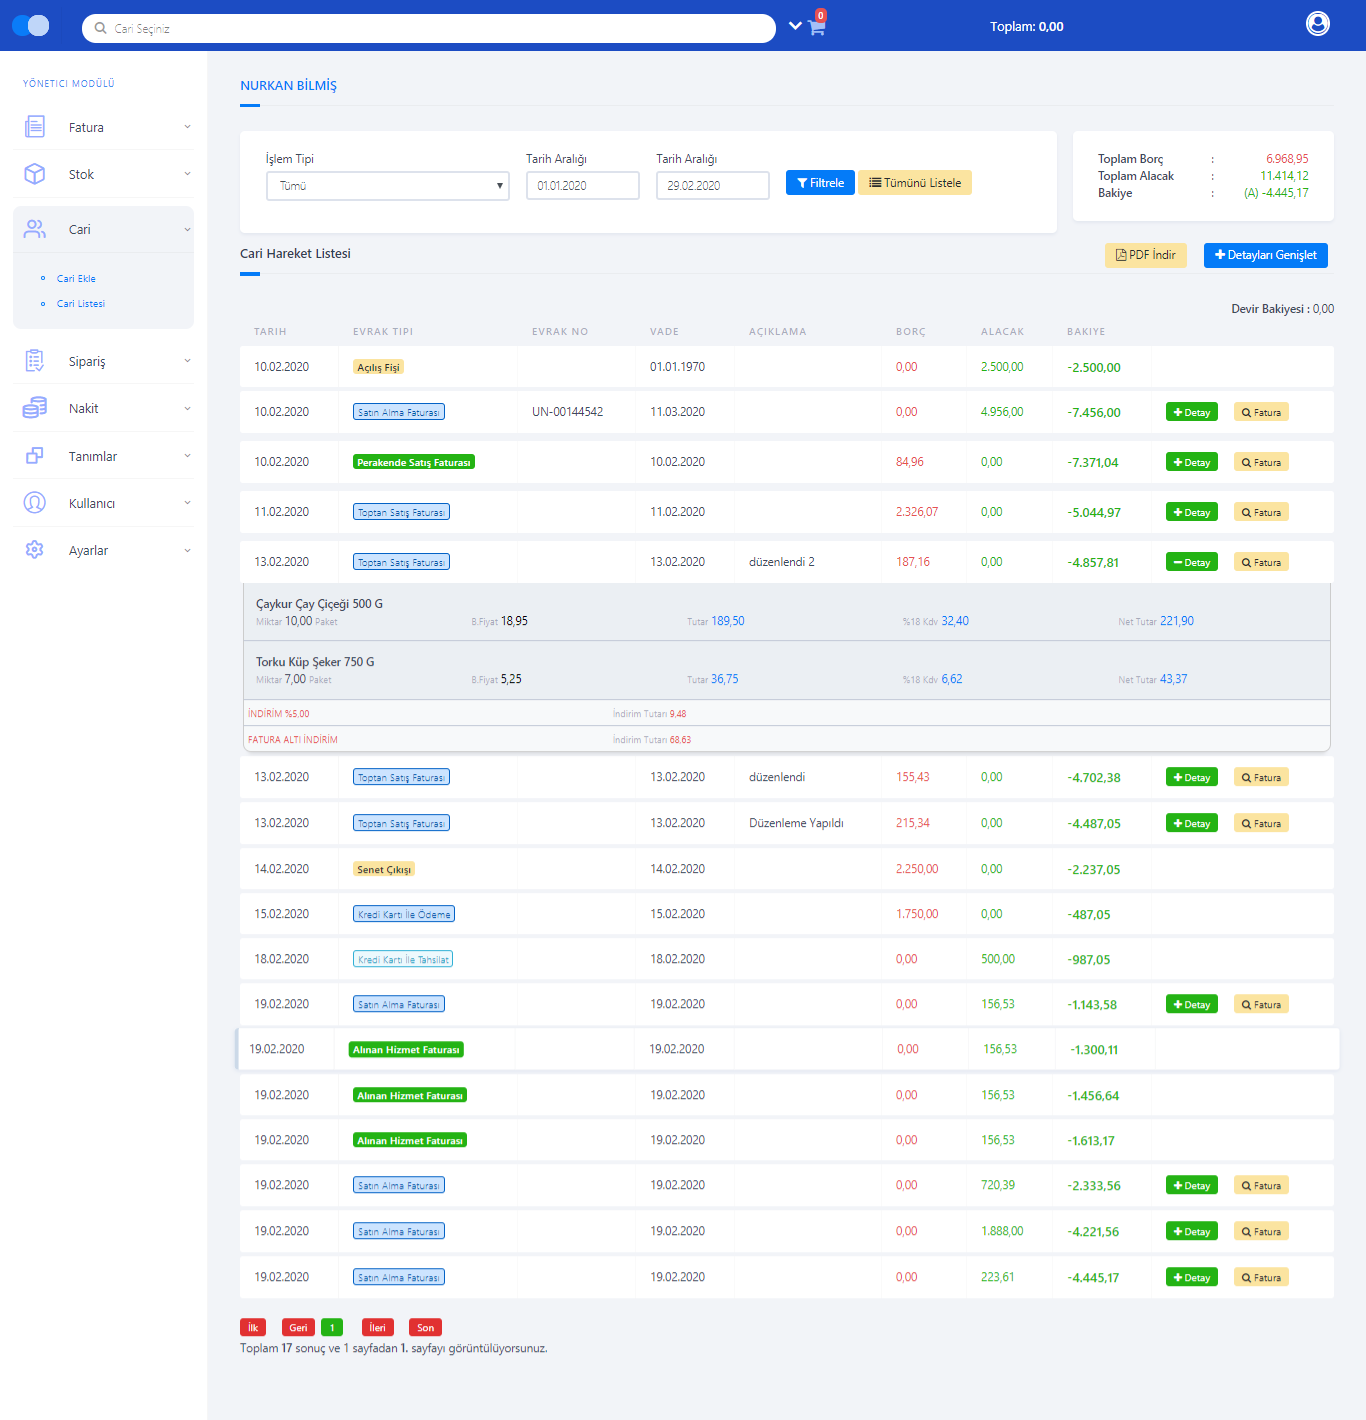Click the Tanımlar icon in sidebar
Viewport: 1366px width, 1420px height.
[35, 456]
